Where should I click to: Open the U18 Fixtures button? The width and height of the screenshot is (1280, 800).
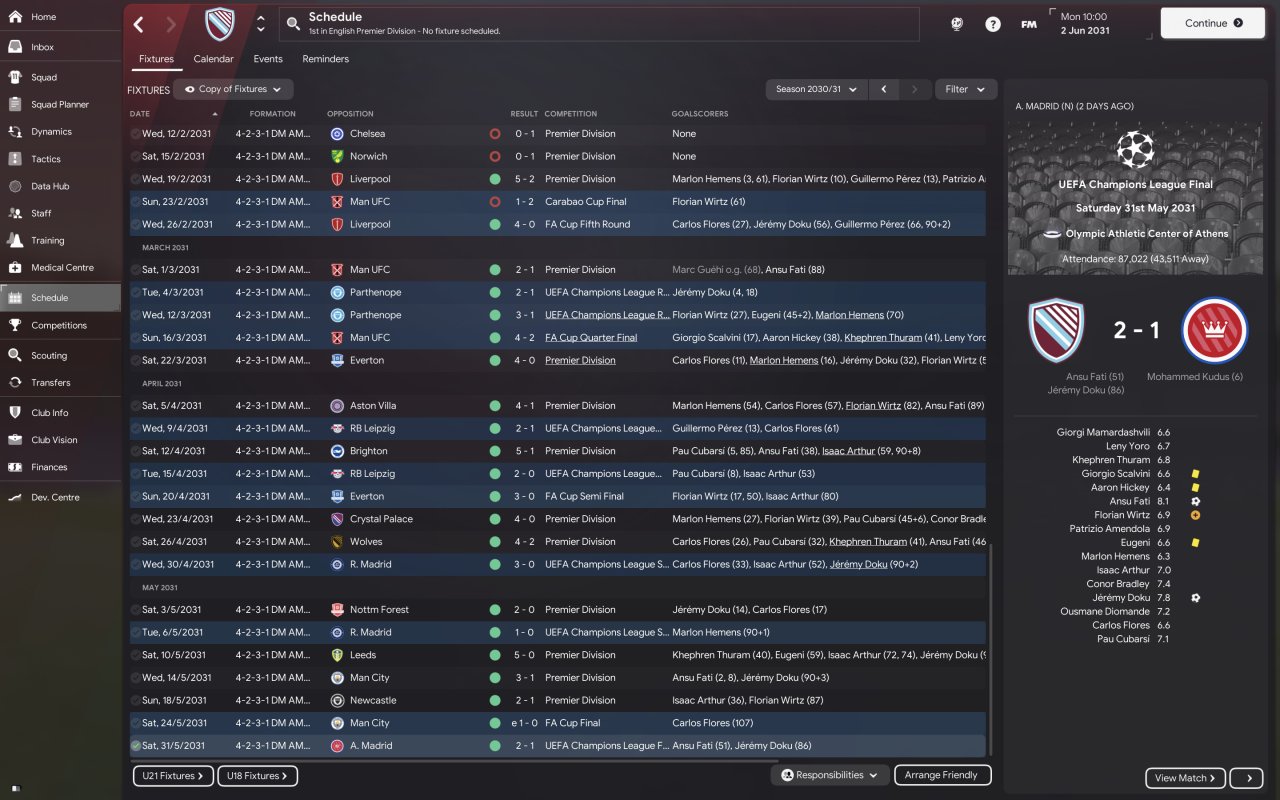[x=257, y=775]
